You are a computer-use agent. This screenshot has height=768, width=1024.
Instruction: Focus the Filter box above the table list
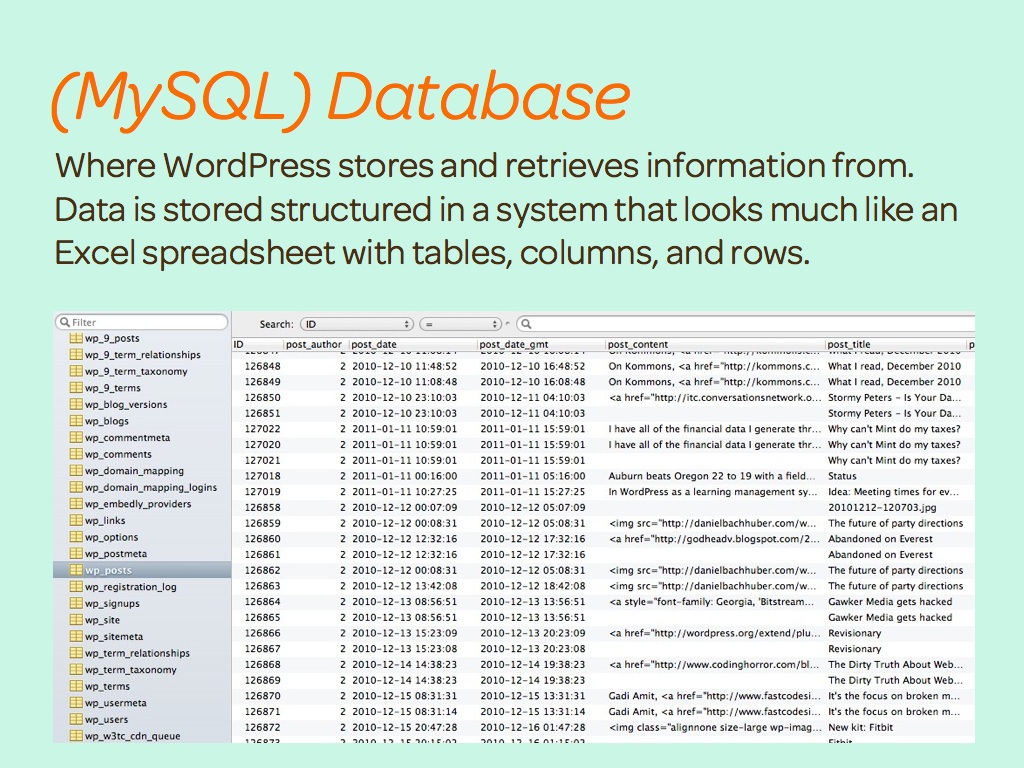coord(142,322)
